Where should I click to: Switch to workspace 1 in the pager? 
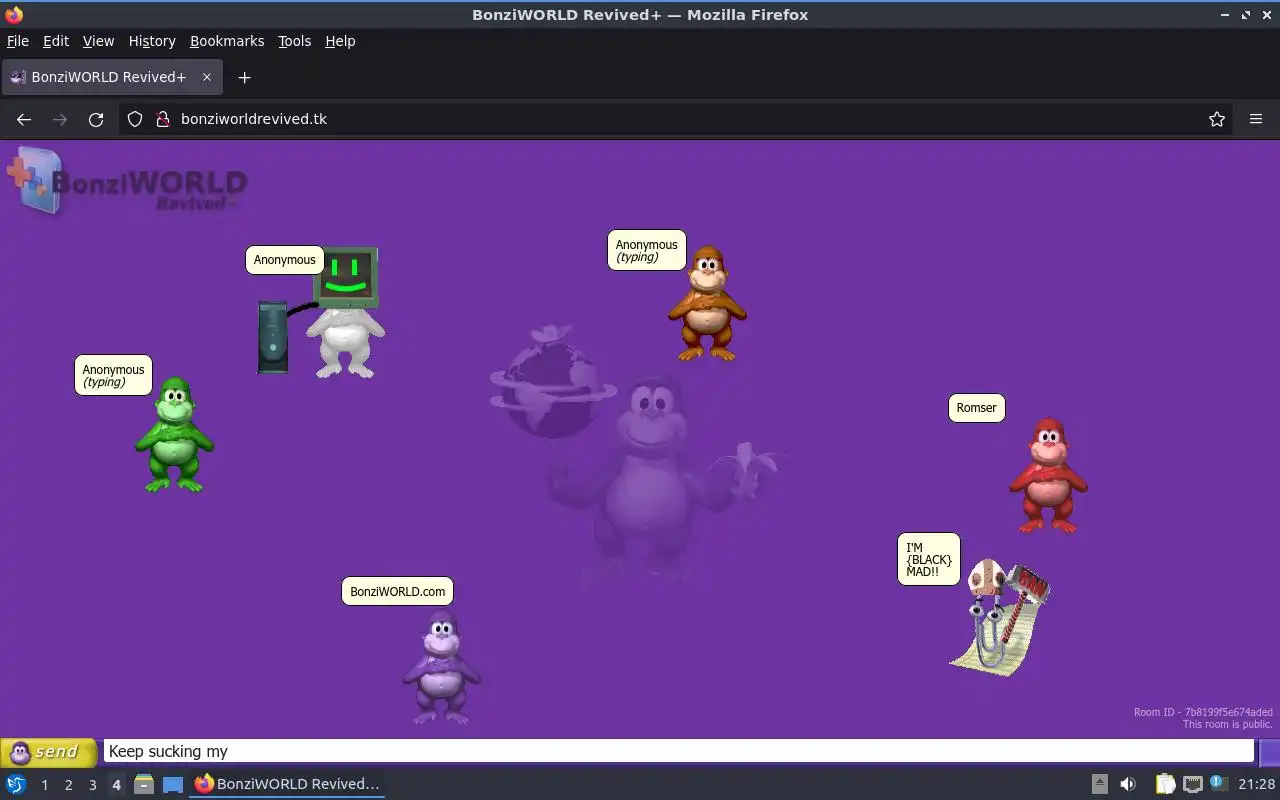(44, 785)
